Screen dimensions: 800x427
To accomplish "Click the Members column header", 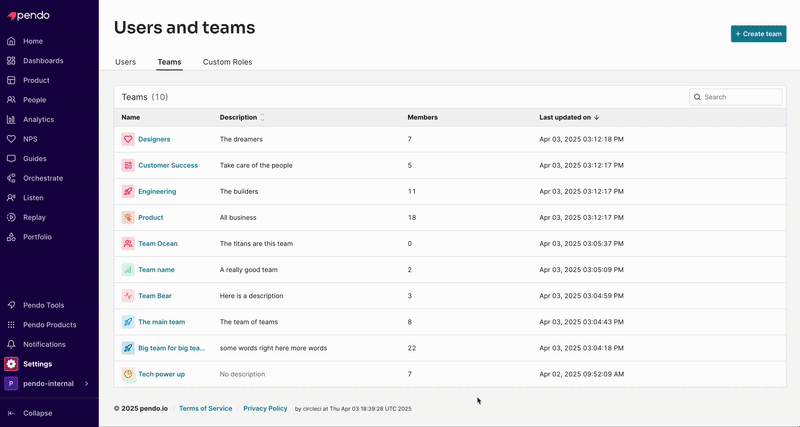I will tap(422, 117).
